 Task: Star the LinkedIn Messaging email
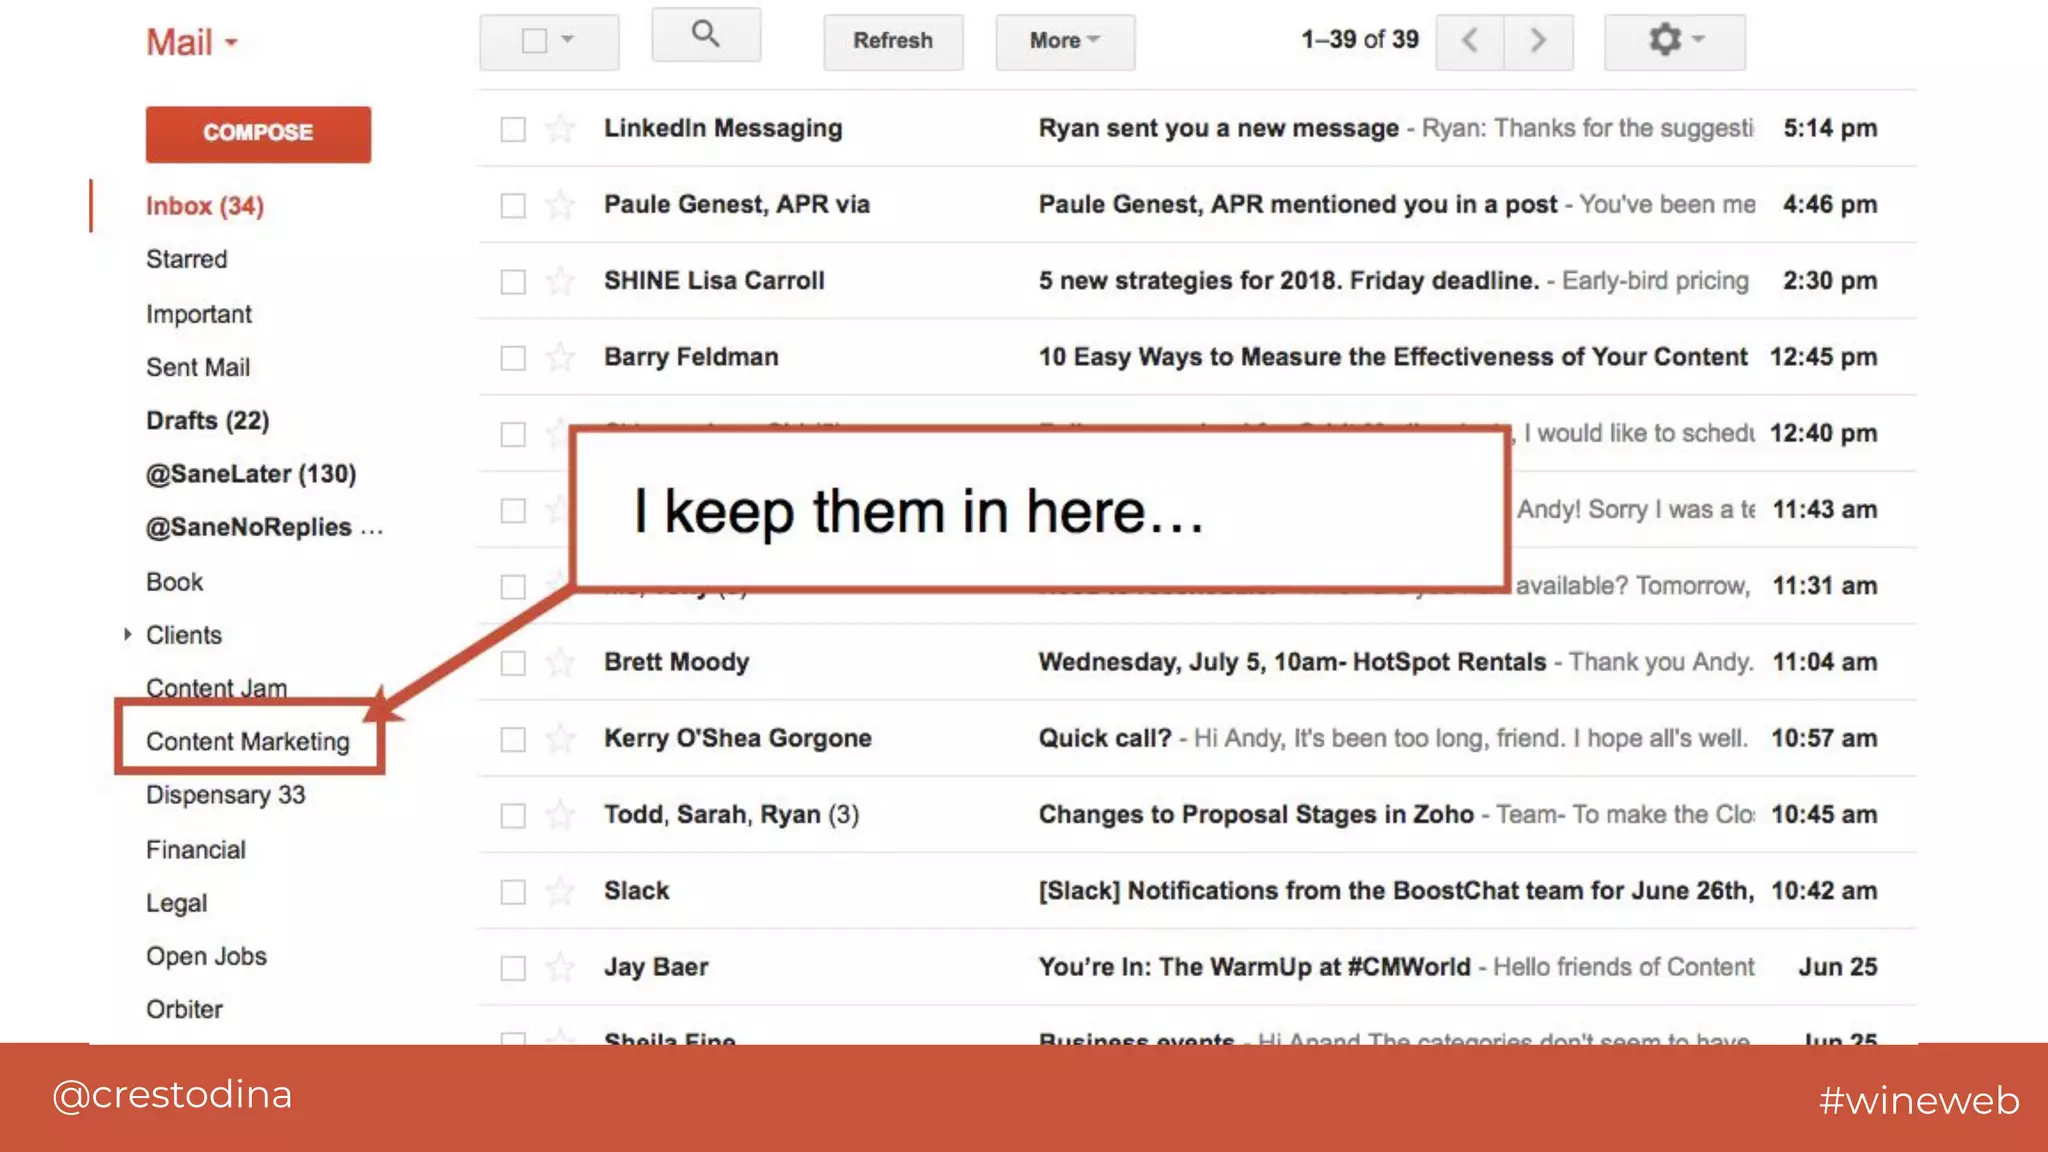click(x=560, y=129)
